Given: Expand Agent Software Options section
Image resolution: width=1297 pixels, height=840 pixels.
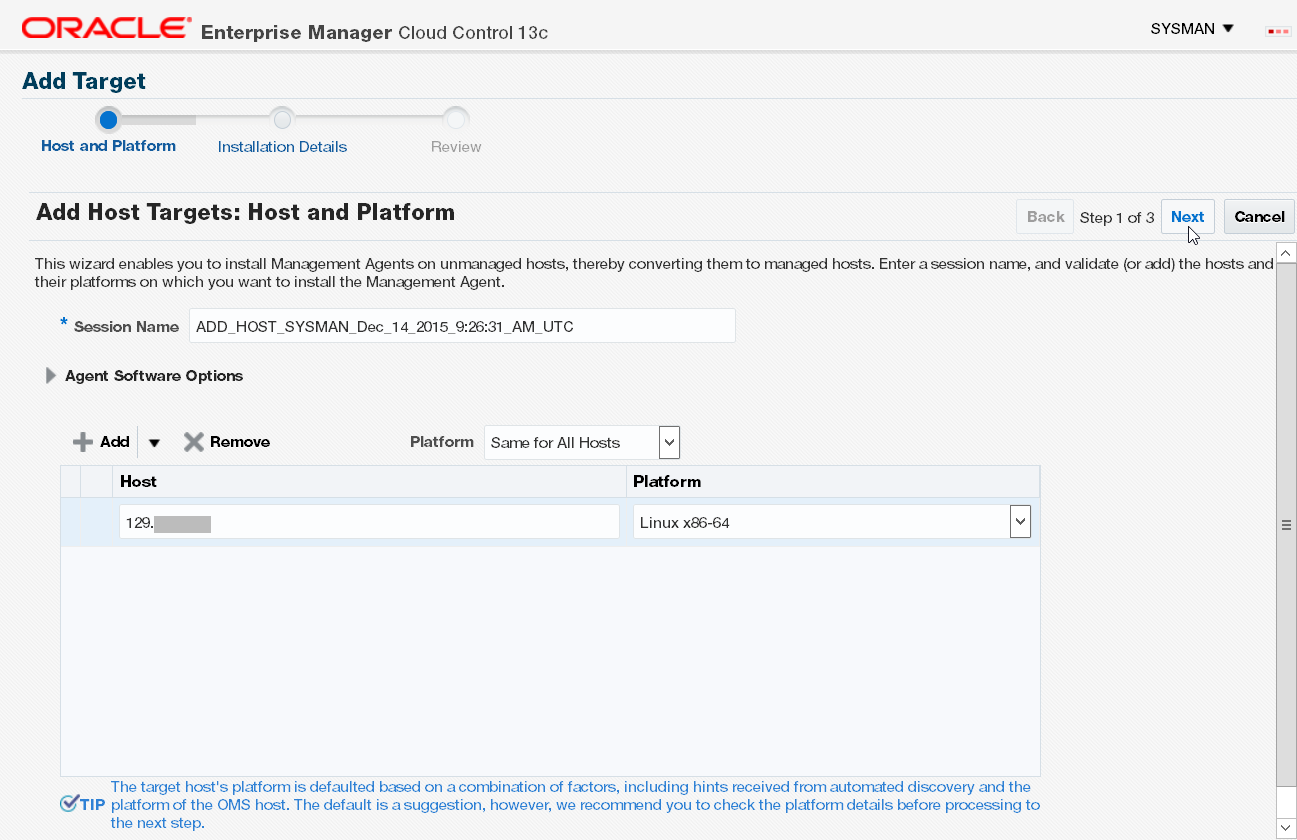Looking at the screenshot, I should pyautogui.click(x=51, y=376).
